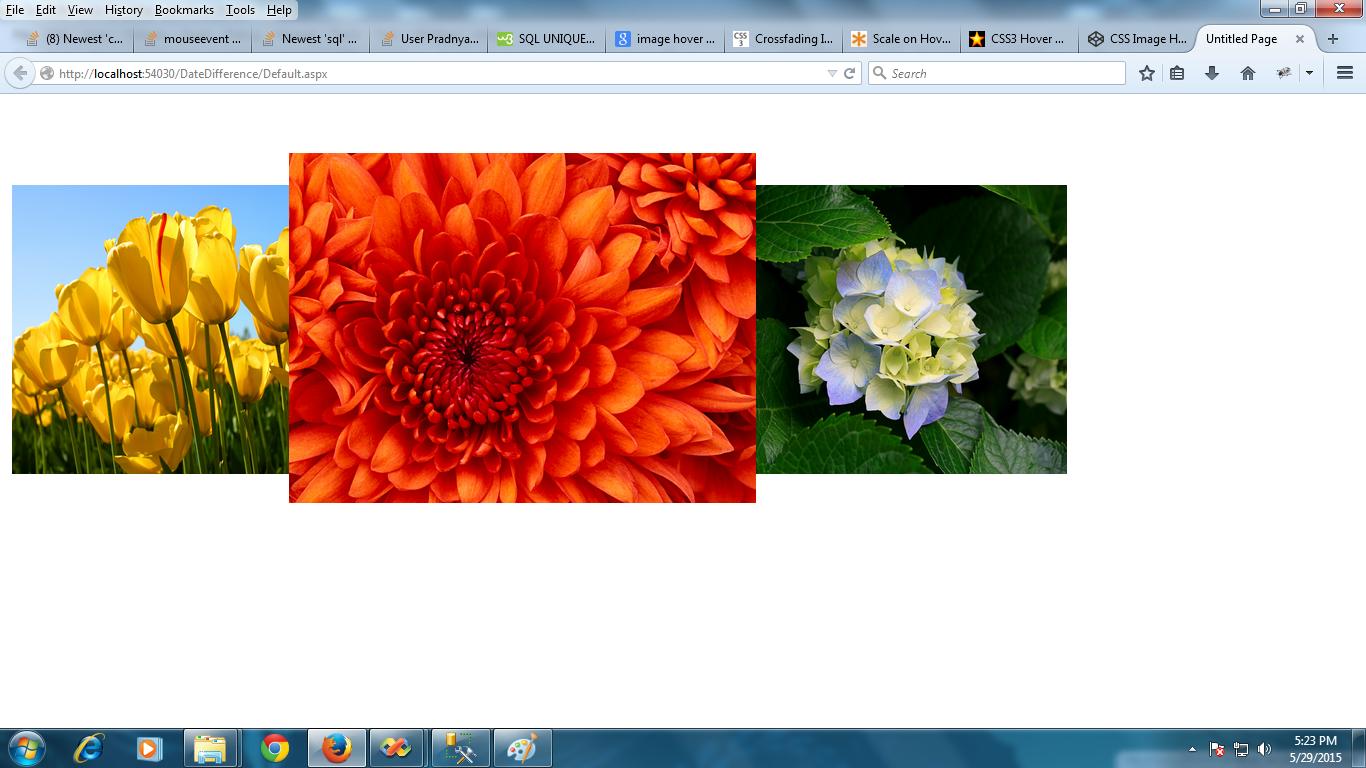Open the Downloads arrow icon
Viewport: 1366px width, 768px height.
click(x=1212, y=73)
